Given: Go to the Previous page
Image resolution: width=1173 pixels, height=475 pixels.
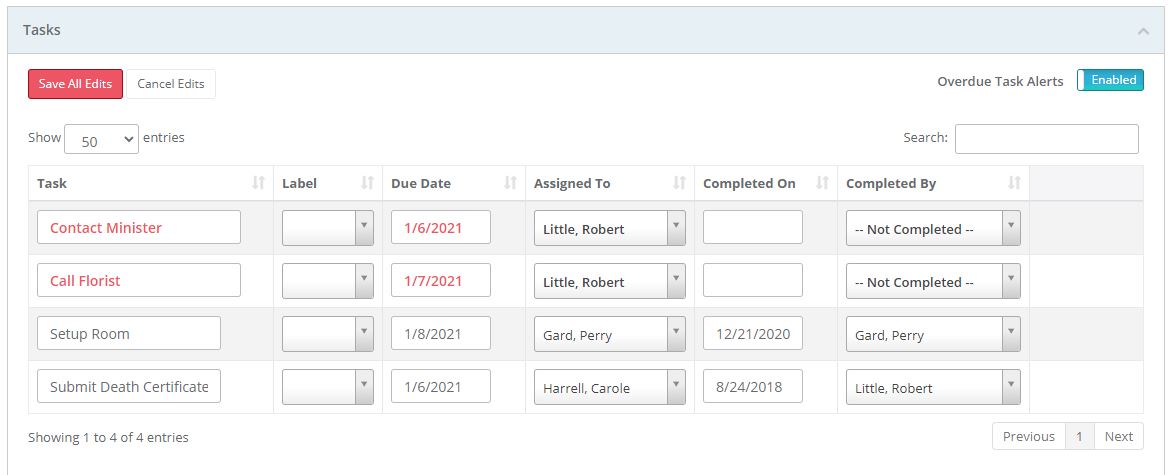Looking at the screenshot, I should click(x=1028, y=436).
